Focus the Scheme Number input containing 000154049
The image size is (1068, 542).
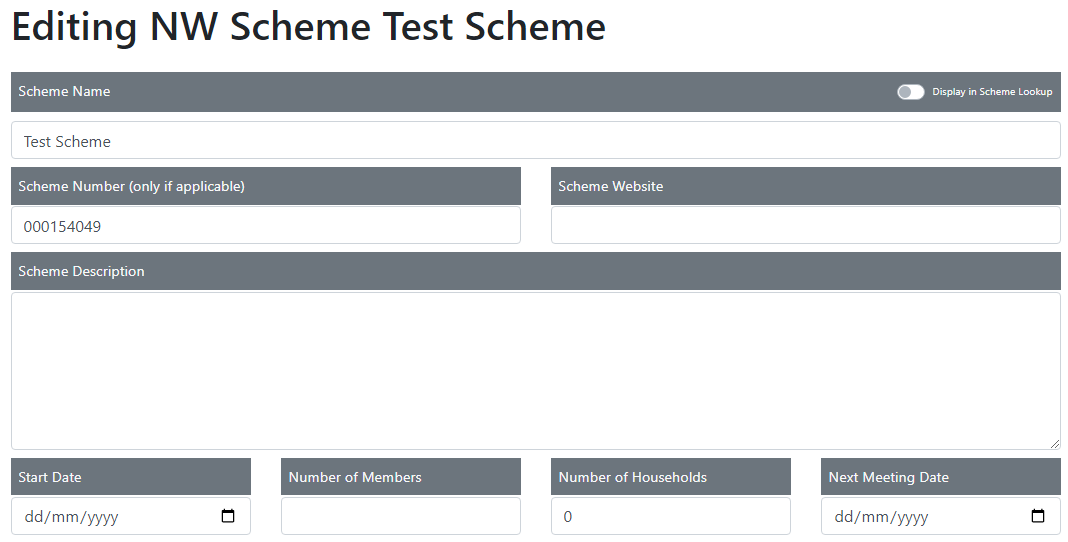[265, 226]
